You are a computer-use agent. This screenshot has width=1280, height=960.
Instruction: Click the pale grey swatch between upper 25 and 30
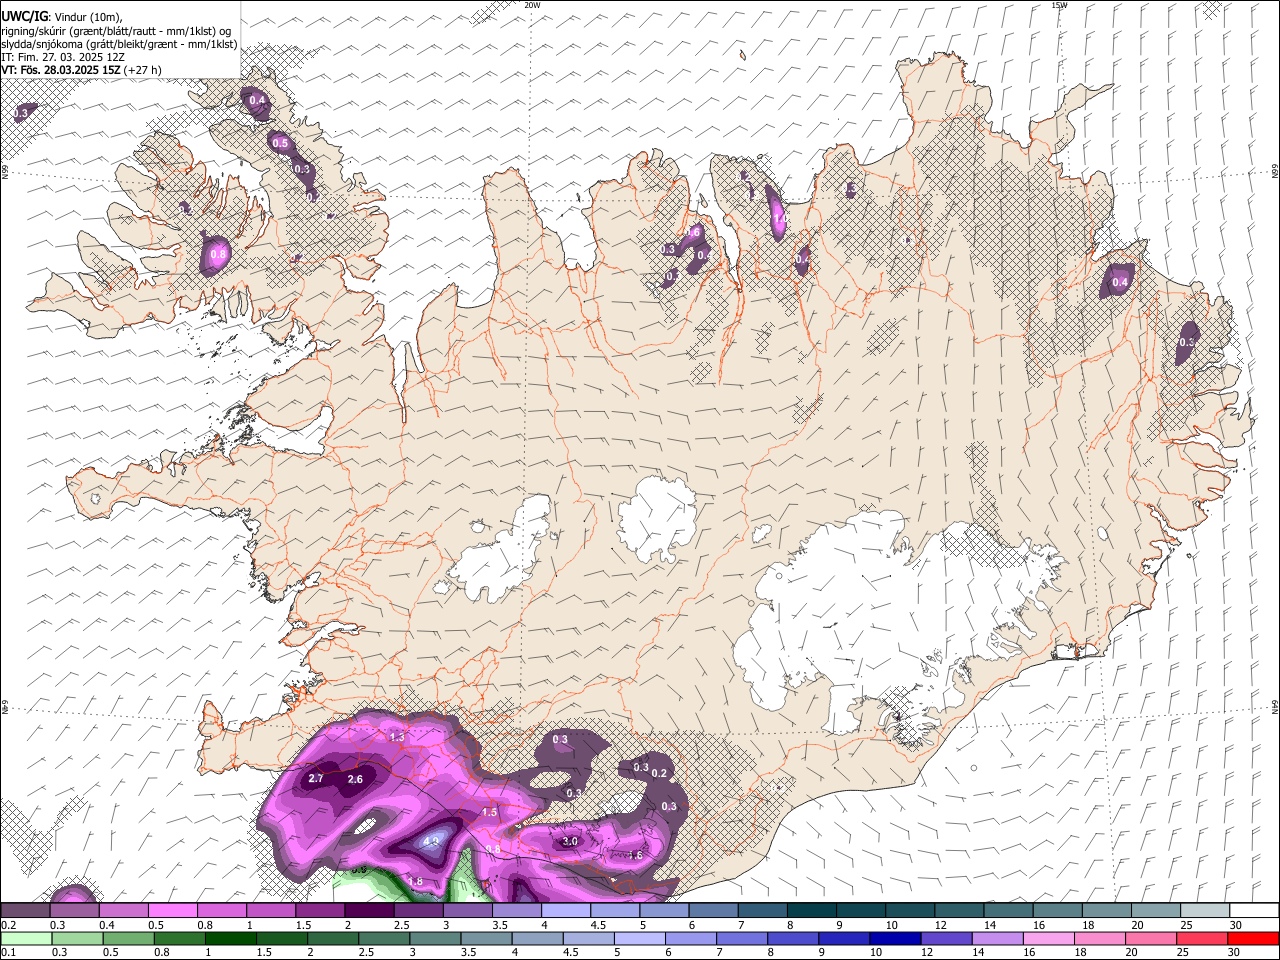[1204, 910]
